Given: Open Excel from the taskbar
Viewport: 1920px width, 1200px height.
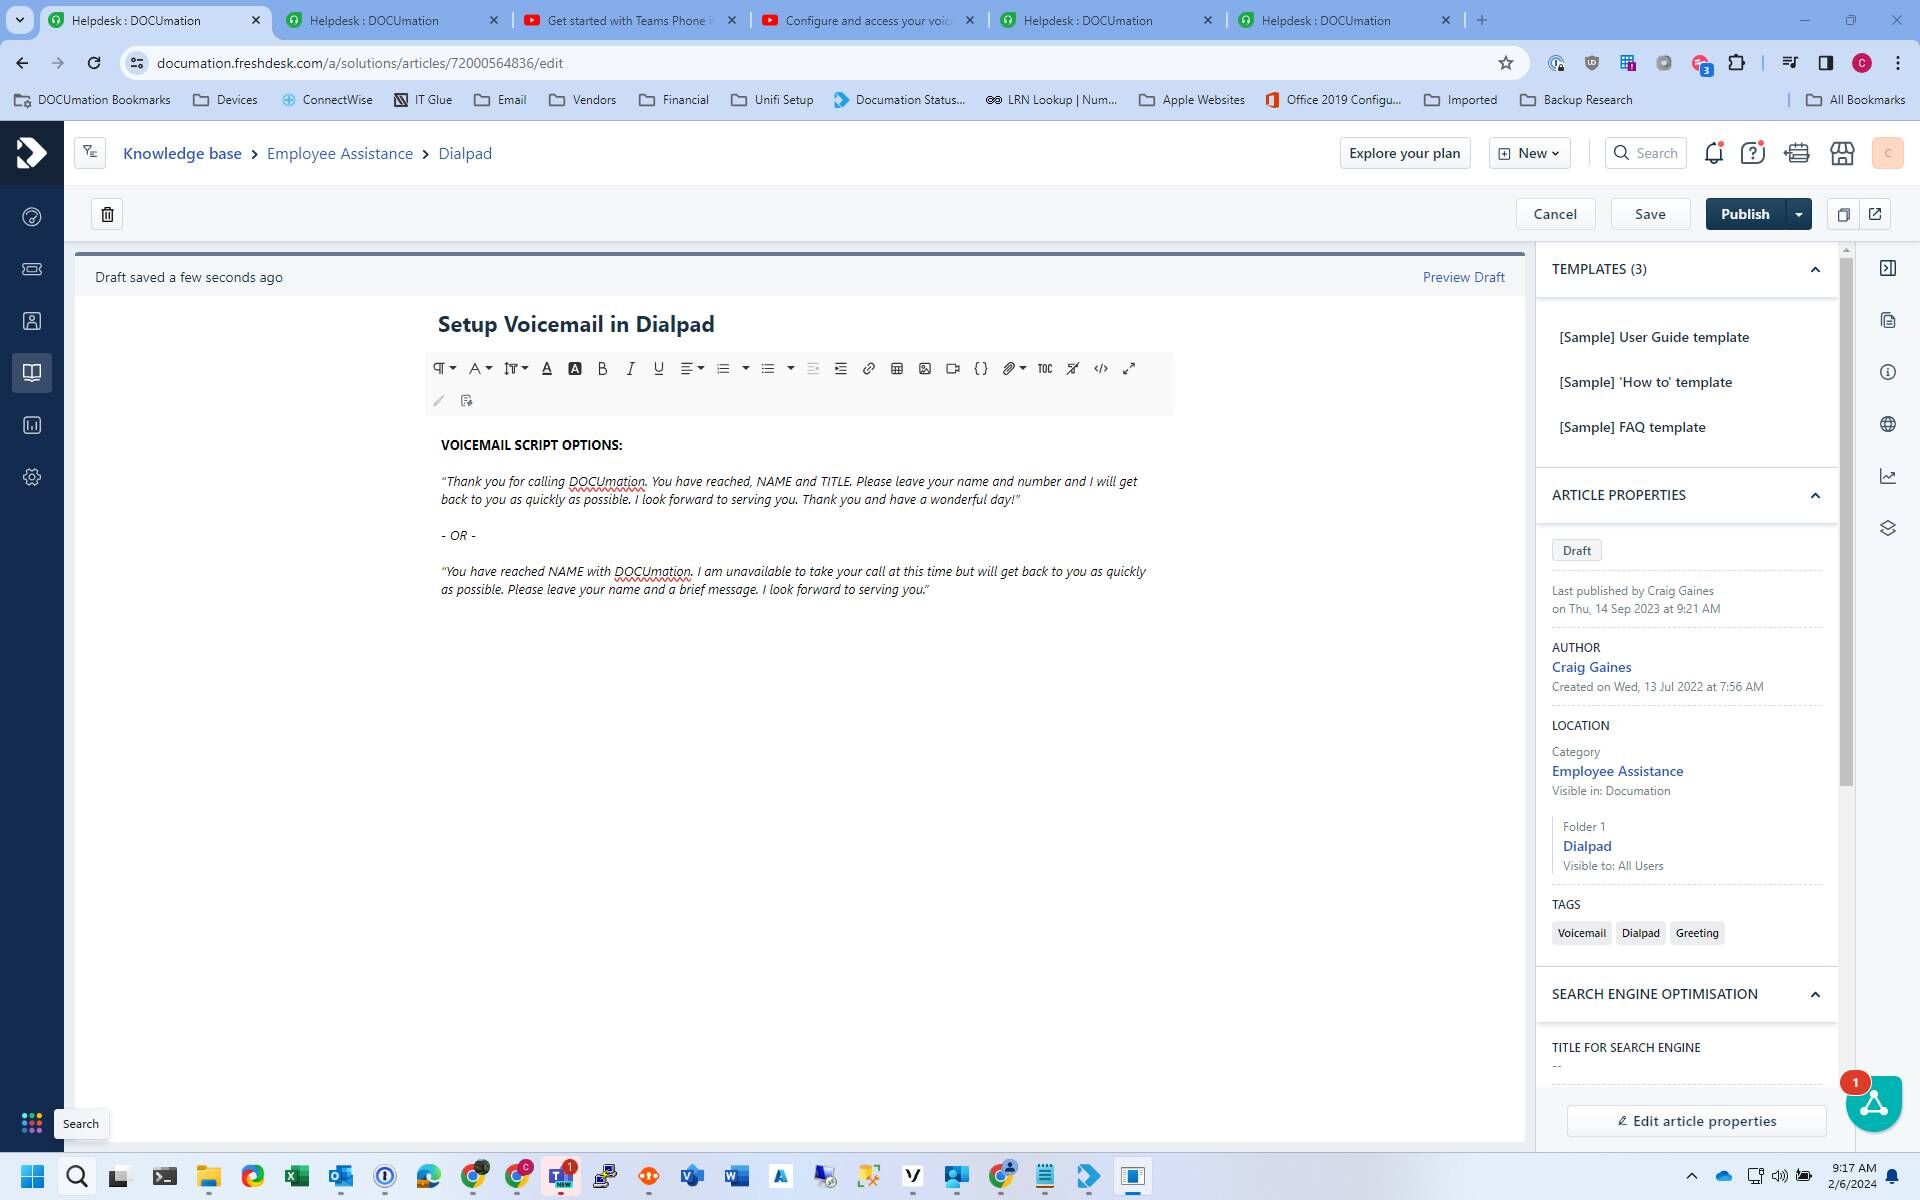Looking at the screenshot, I should pos(296,1176).
